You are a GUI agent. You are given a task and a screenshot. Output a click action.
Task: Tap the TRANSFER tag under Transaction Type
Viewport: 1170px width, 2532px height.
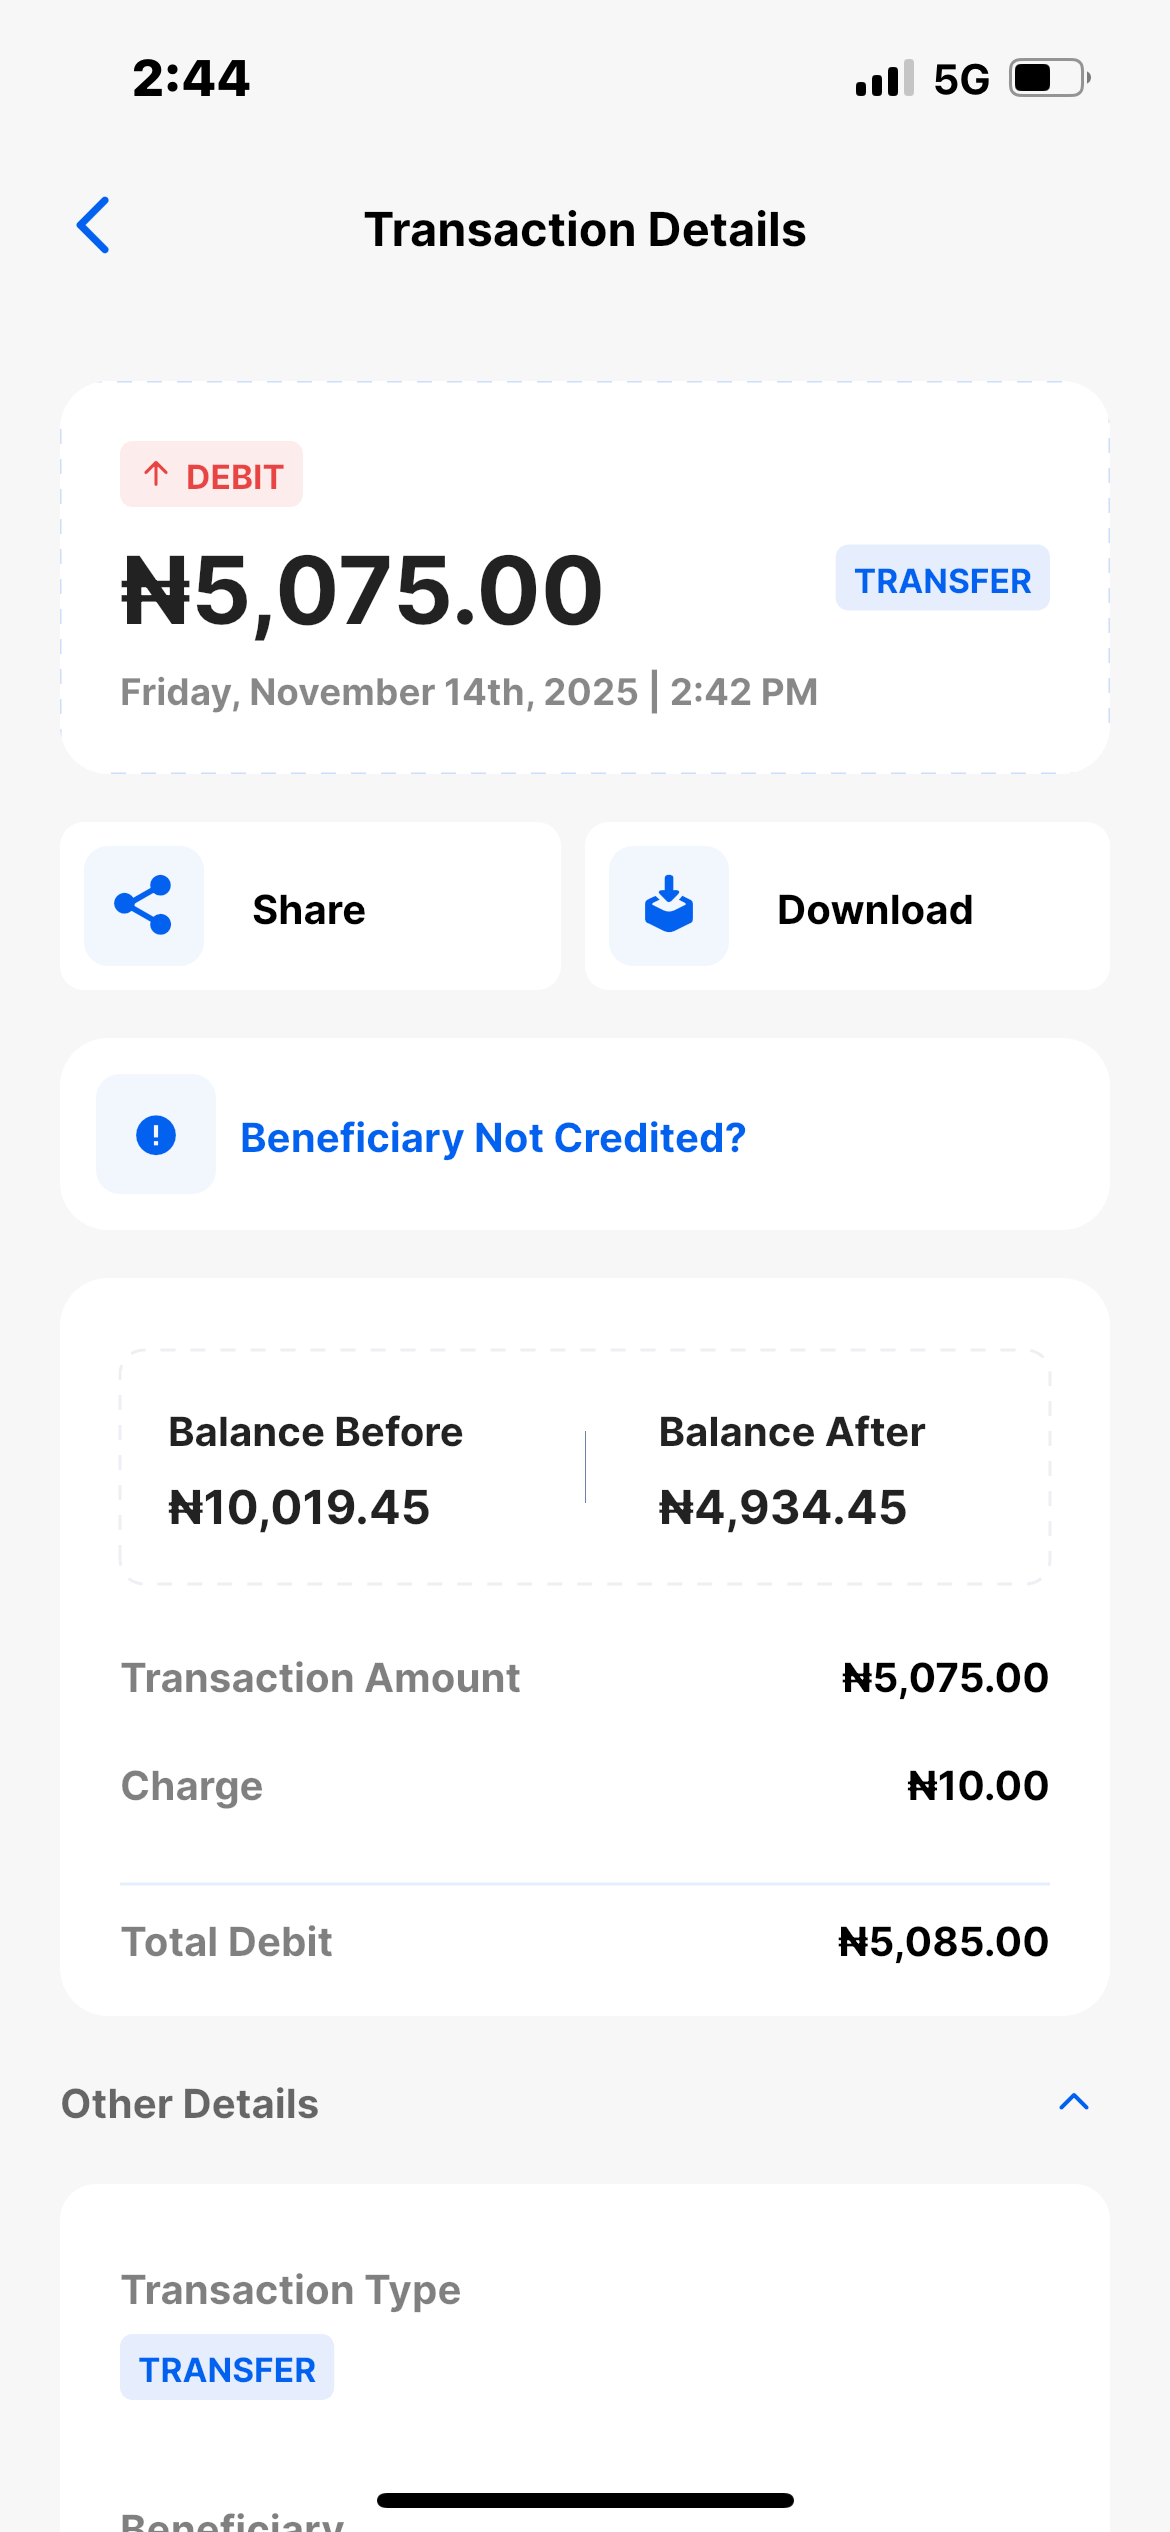227,2368
